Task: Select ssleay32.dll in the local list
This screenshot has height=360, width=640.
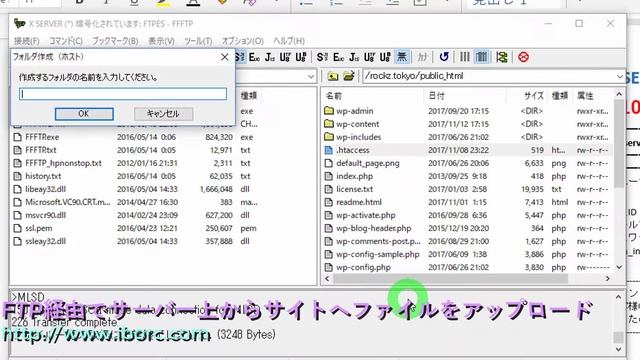Action: tap(45, 241)
